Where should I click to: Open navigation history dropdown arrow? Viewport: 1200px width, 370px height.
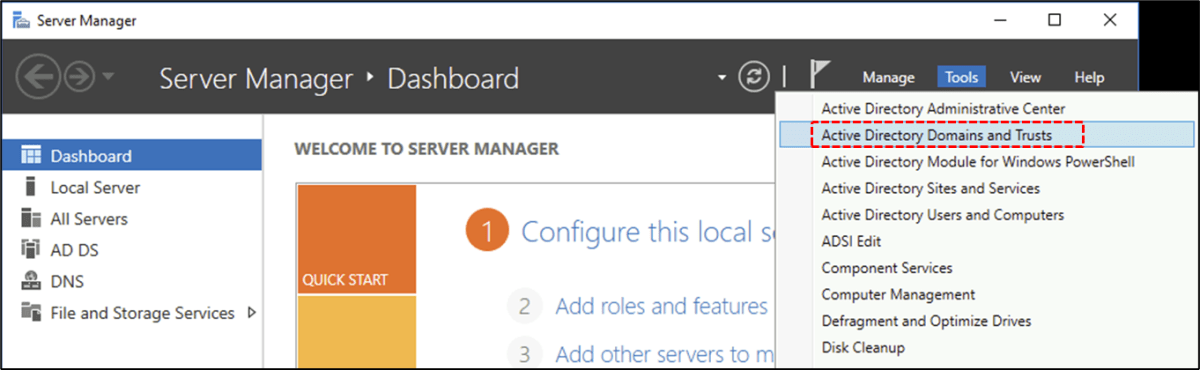108,77
